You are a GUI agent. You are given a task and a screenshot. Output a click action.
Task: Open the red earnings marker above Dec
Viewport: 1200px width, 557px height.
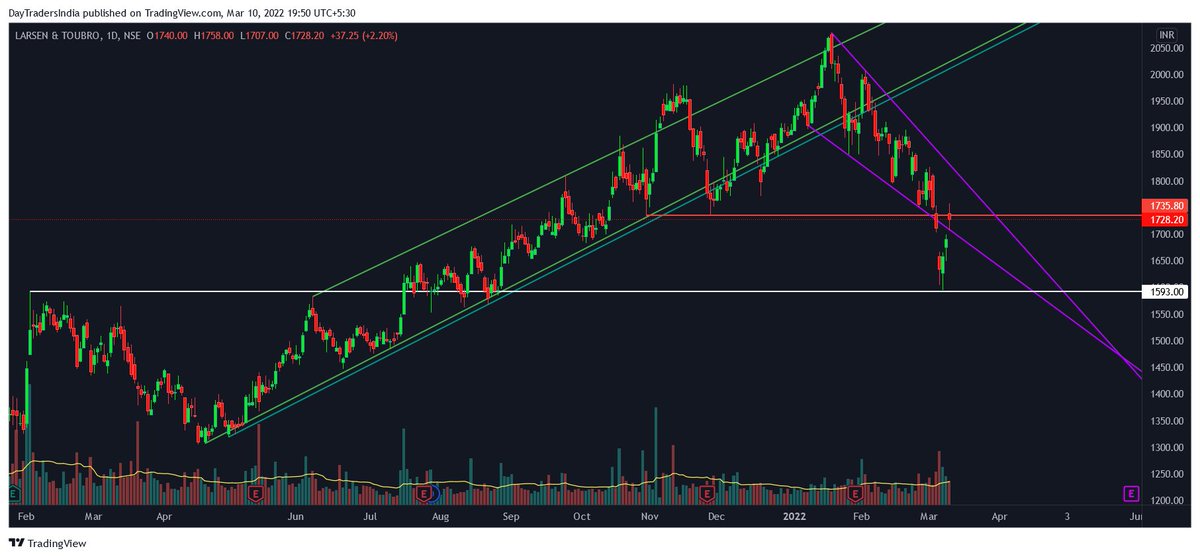709,493
